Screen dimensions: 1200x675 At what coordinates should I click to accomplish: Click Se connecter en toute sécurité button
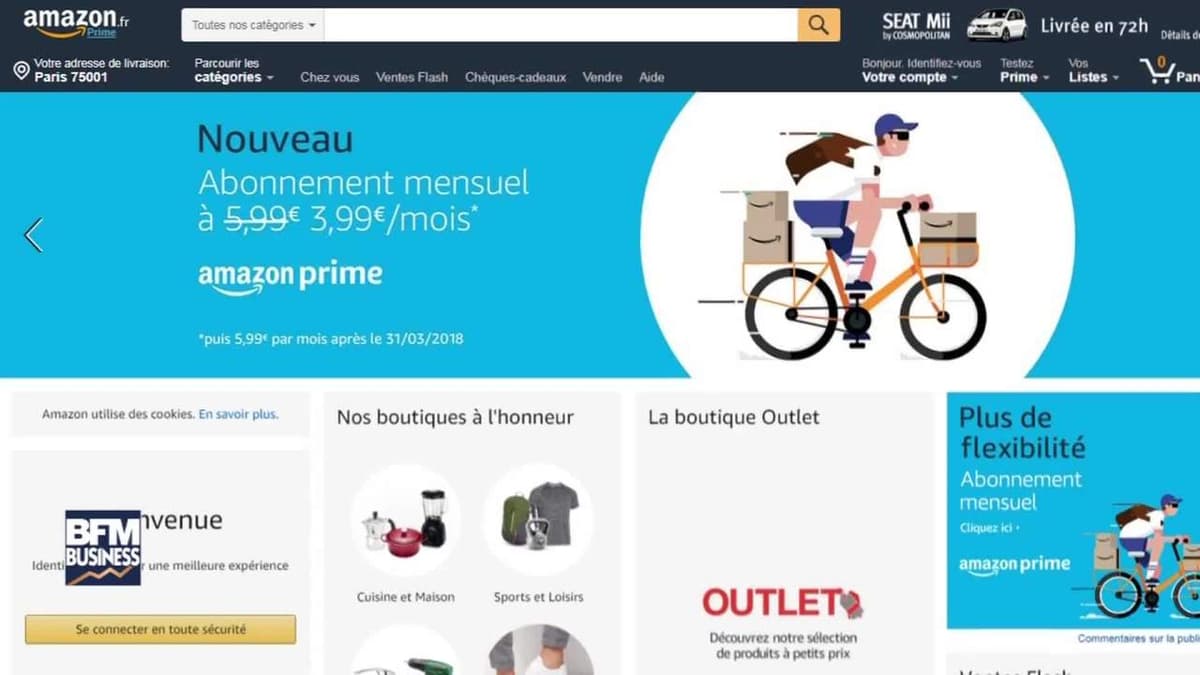click(160, 629)
